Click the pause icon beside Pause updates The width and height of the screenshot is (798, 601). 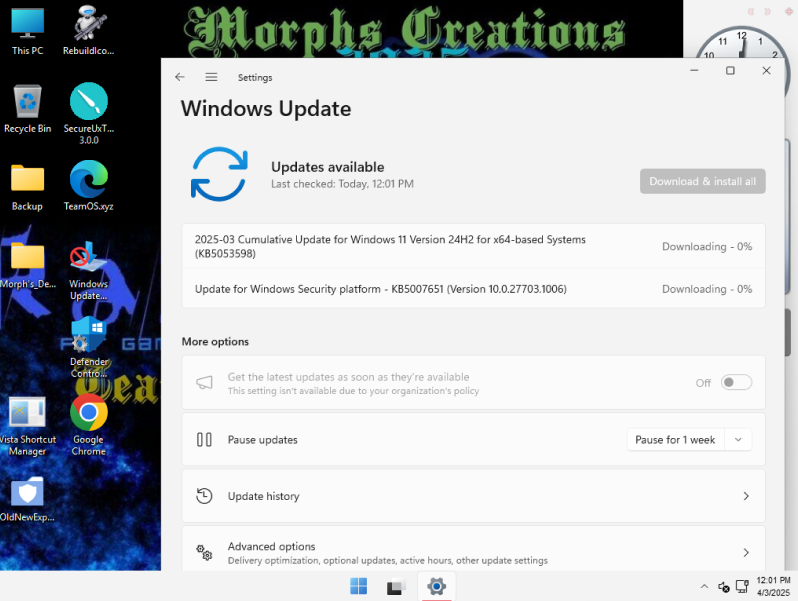coord(204,440)
